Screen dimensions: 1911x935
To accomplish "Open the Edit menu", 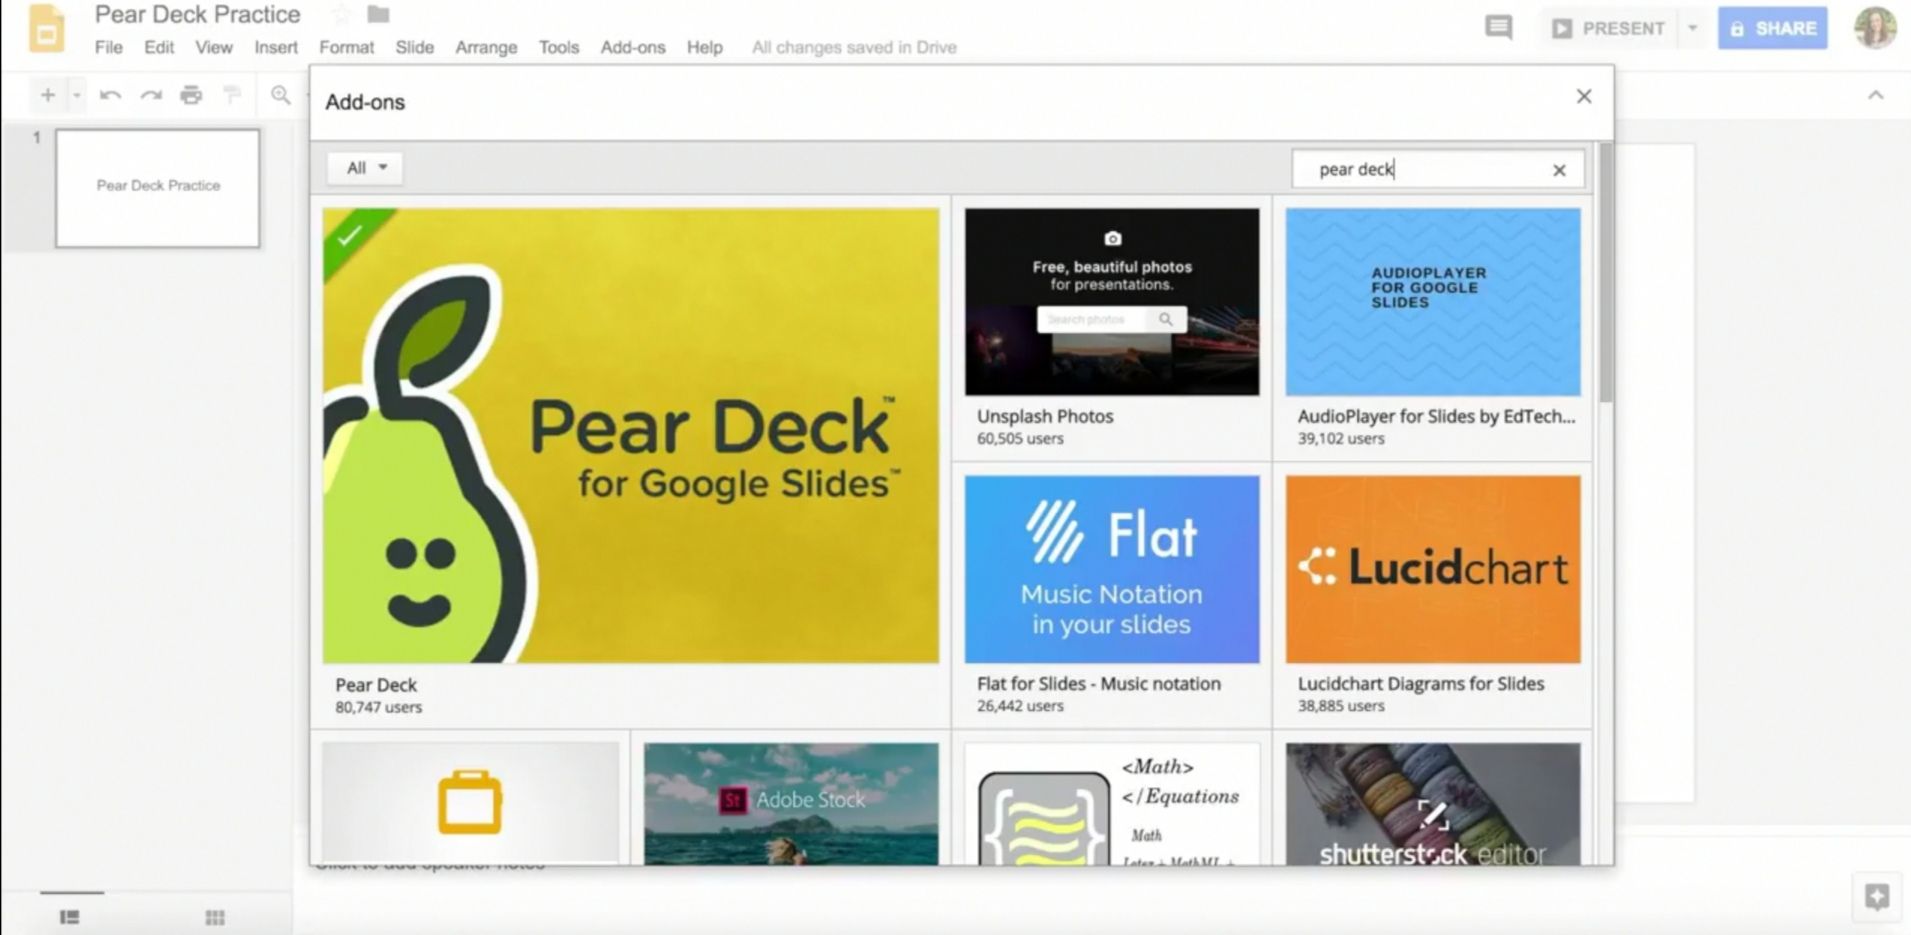I will click(x=159, y=47).
